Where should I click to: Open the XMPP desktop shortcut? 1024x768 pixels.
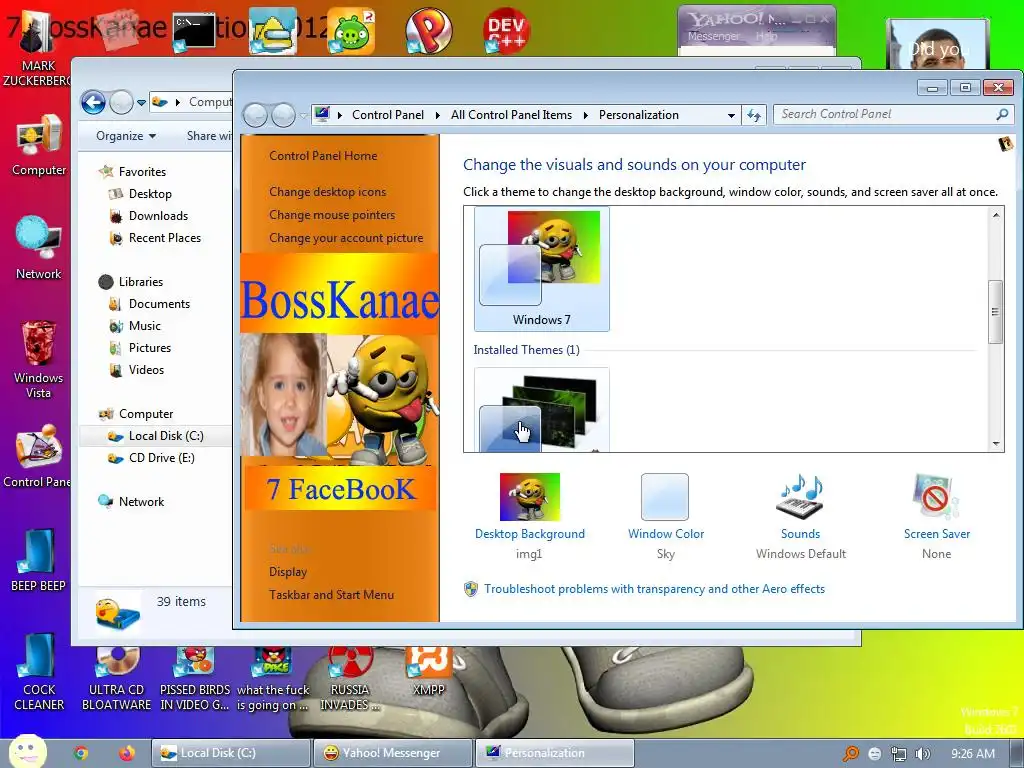point(428,671)
